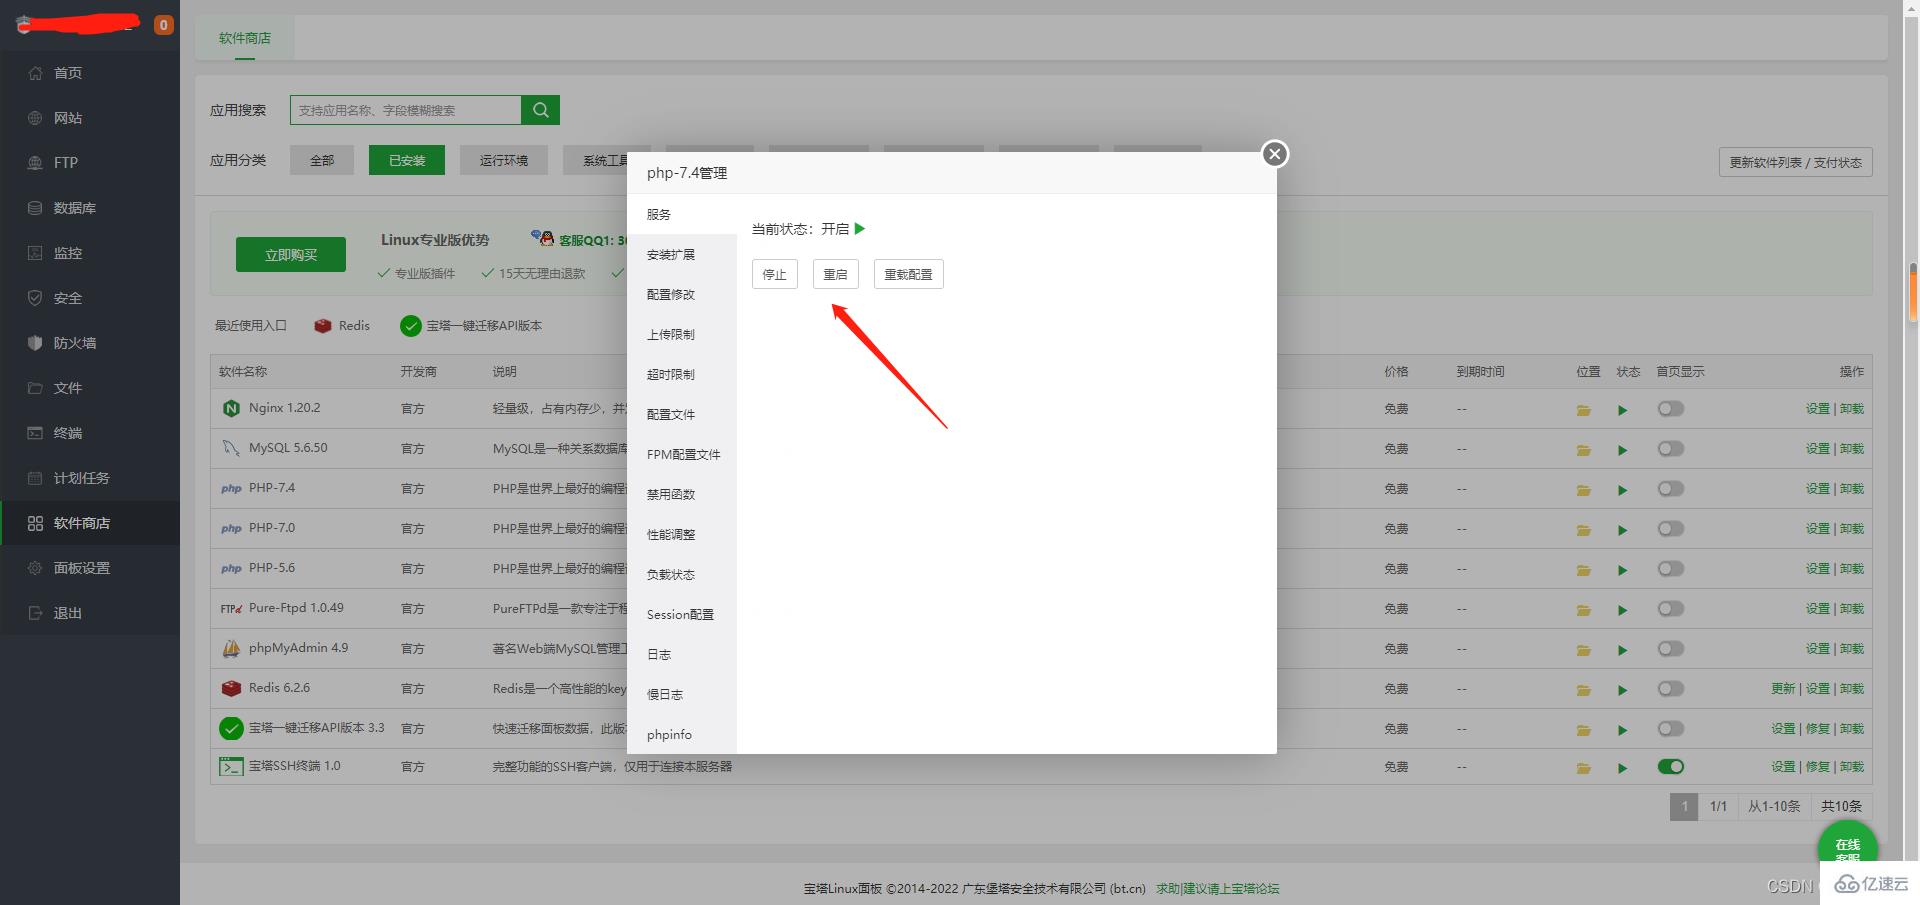The width and height of the screenshot is (1920, 905).
Task: Toggle homepage display for MySQL 5.6.50
Action: click(1670, 448)
